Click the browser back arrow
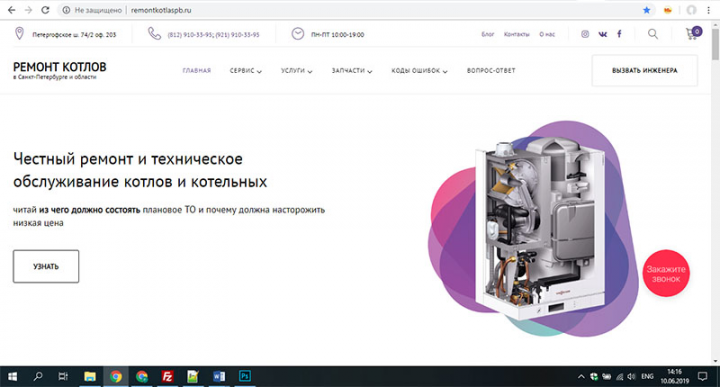The height and width of the screenshot is (387, 720). click(x=11, y=10)
